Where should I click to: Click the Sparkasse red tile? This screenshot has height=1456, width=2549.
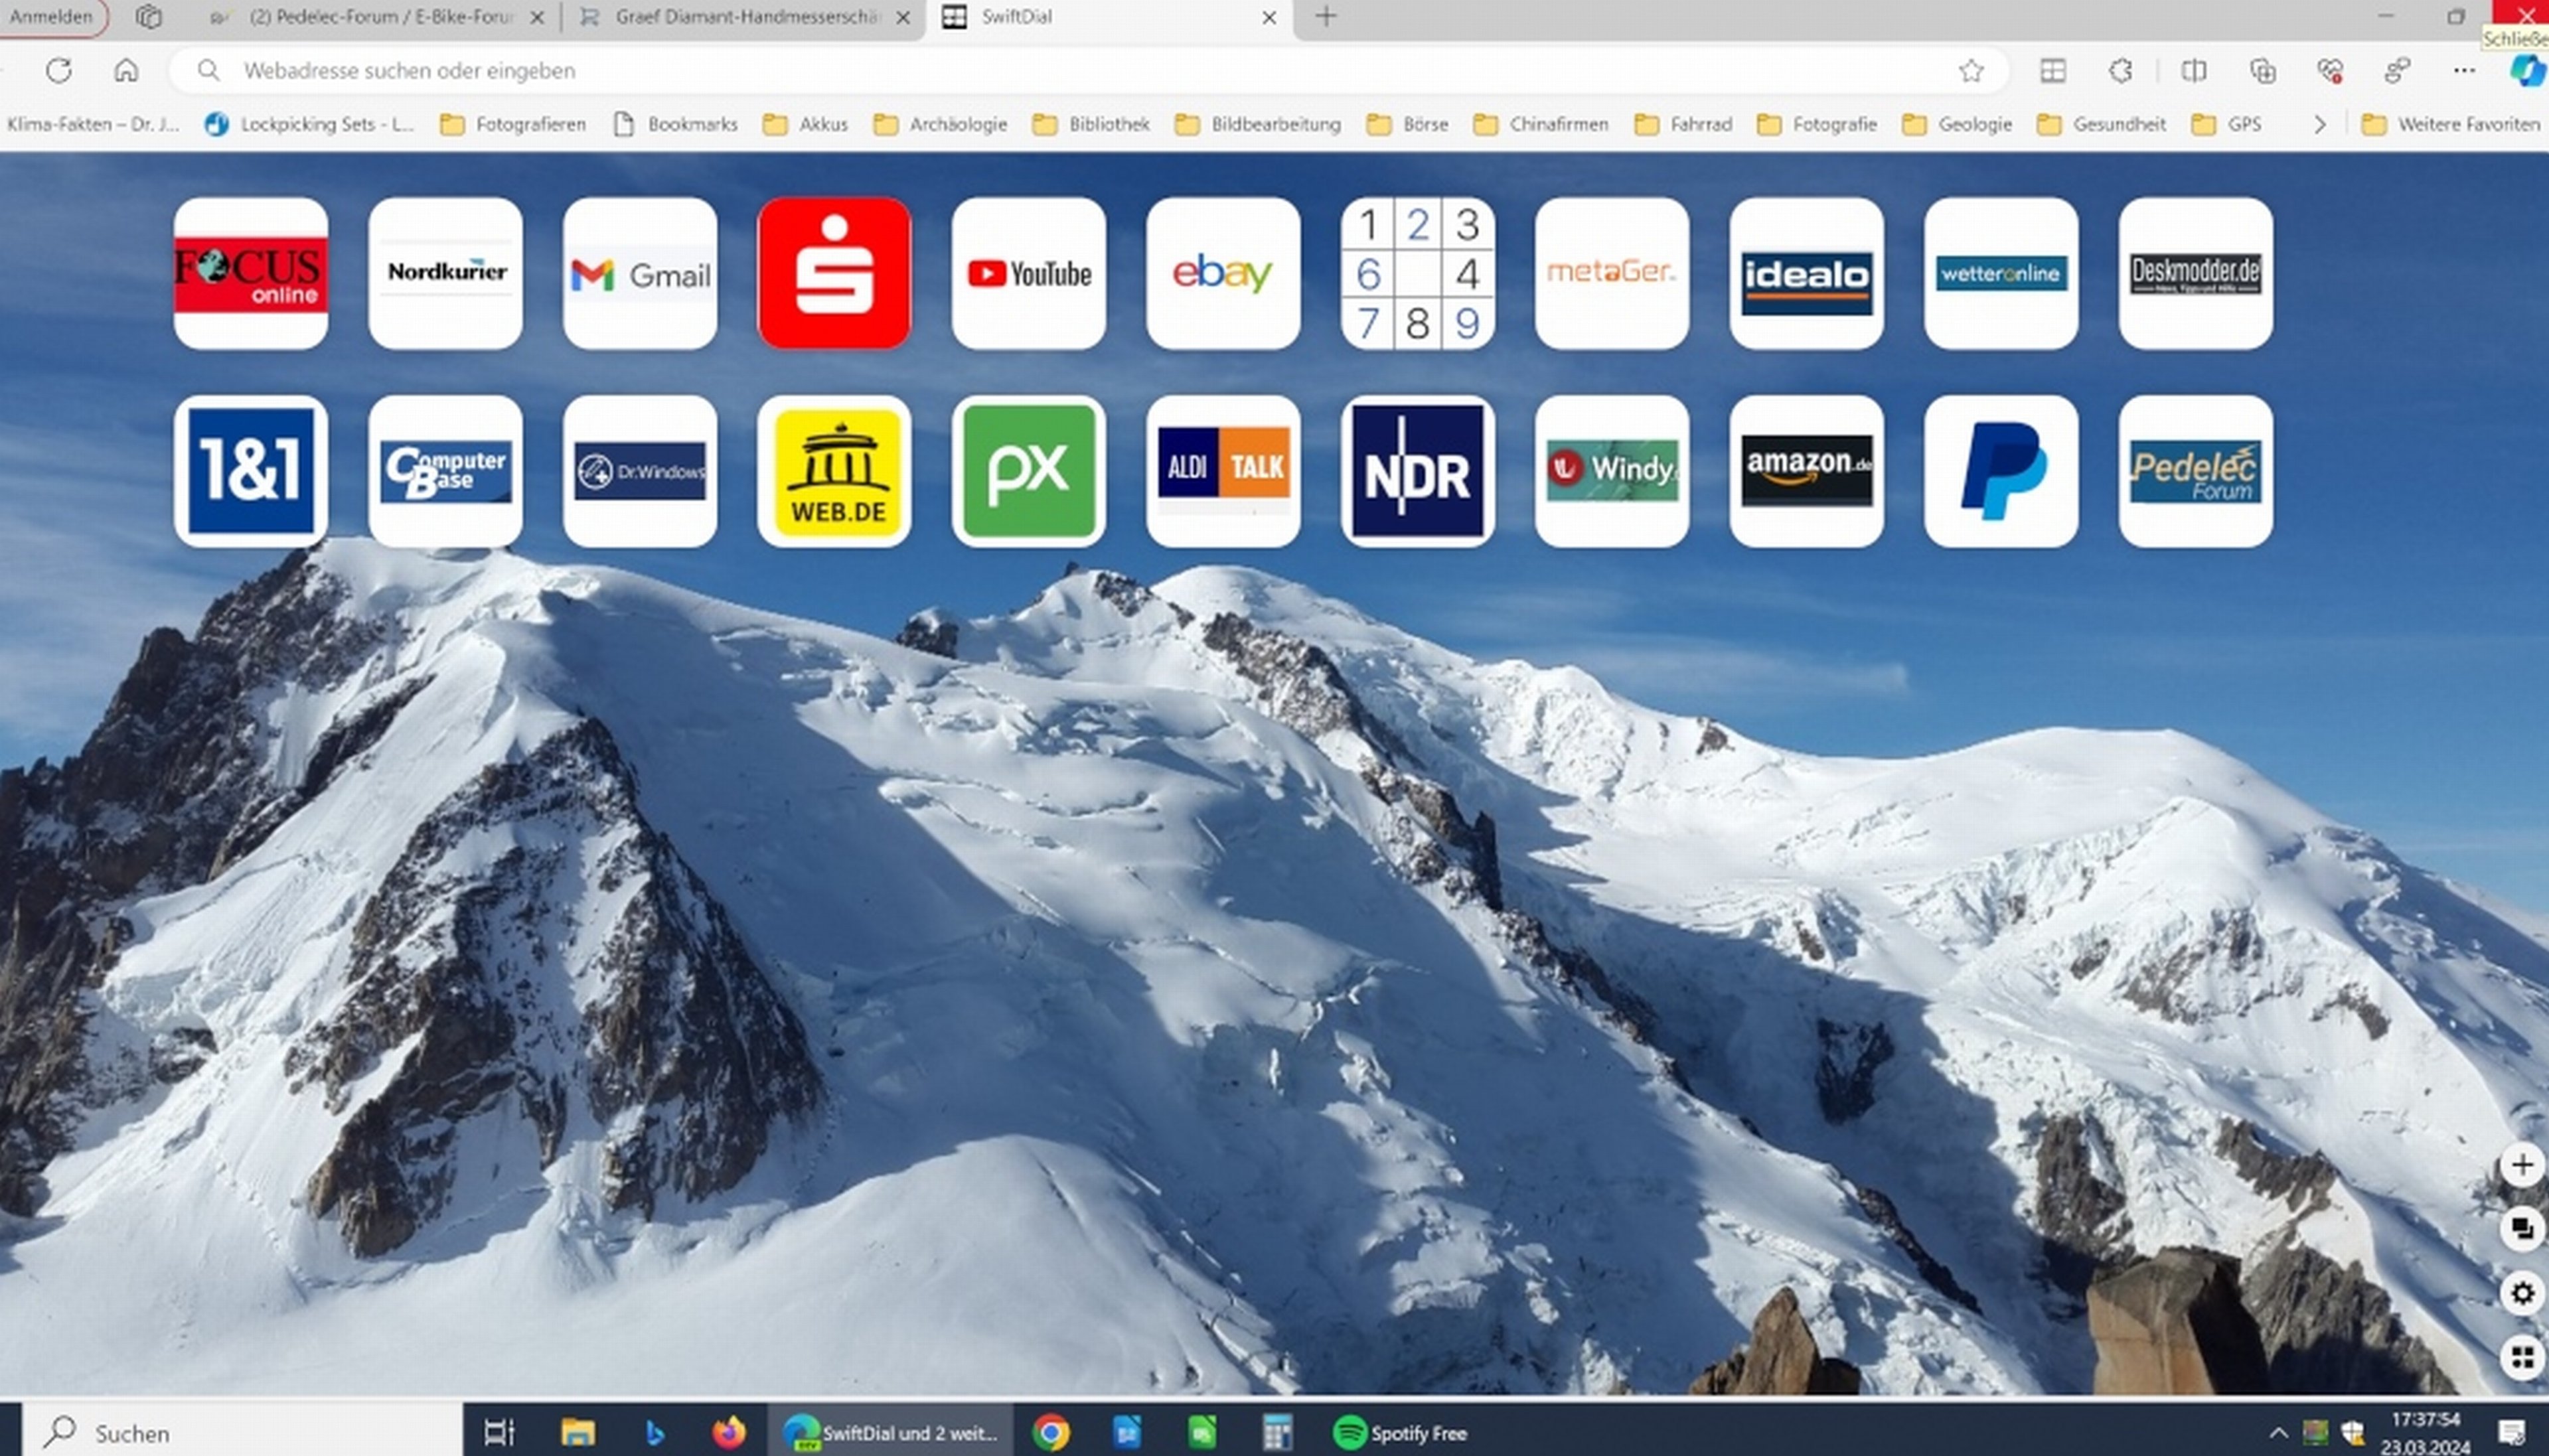click(x=834, y=273)
